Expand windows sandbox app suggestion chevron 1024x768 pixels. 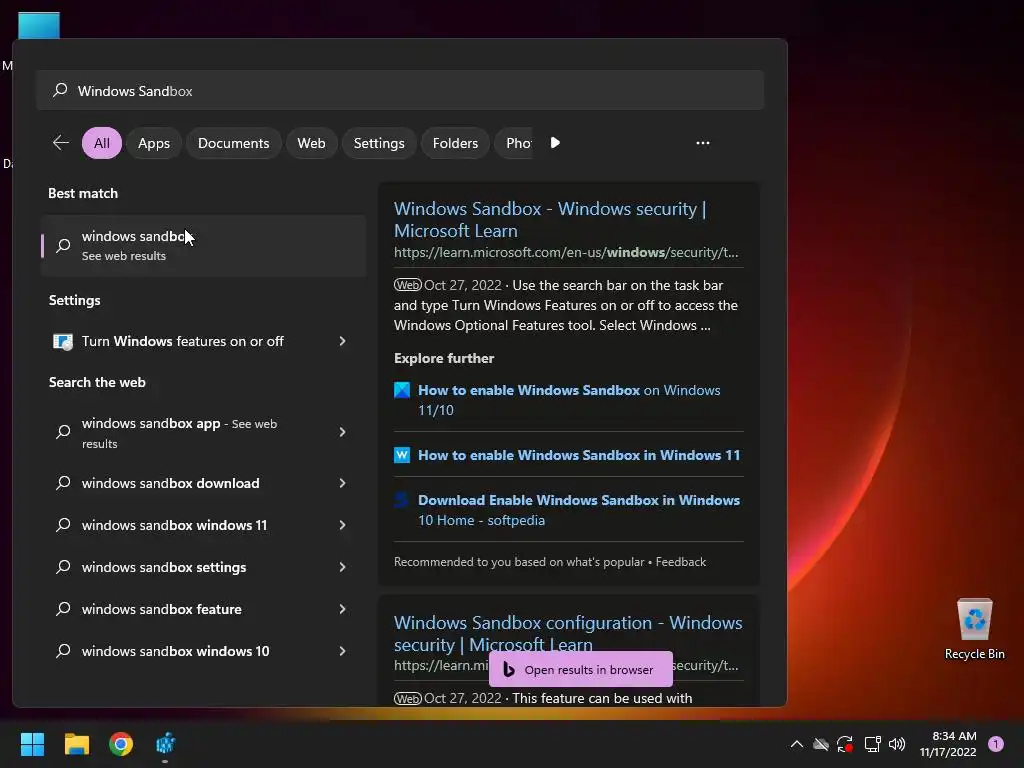coord(342,432)
